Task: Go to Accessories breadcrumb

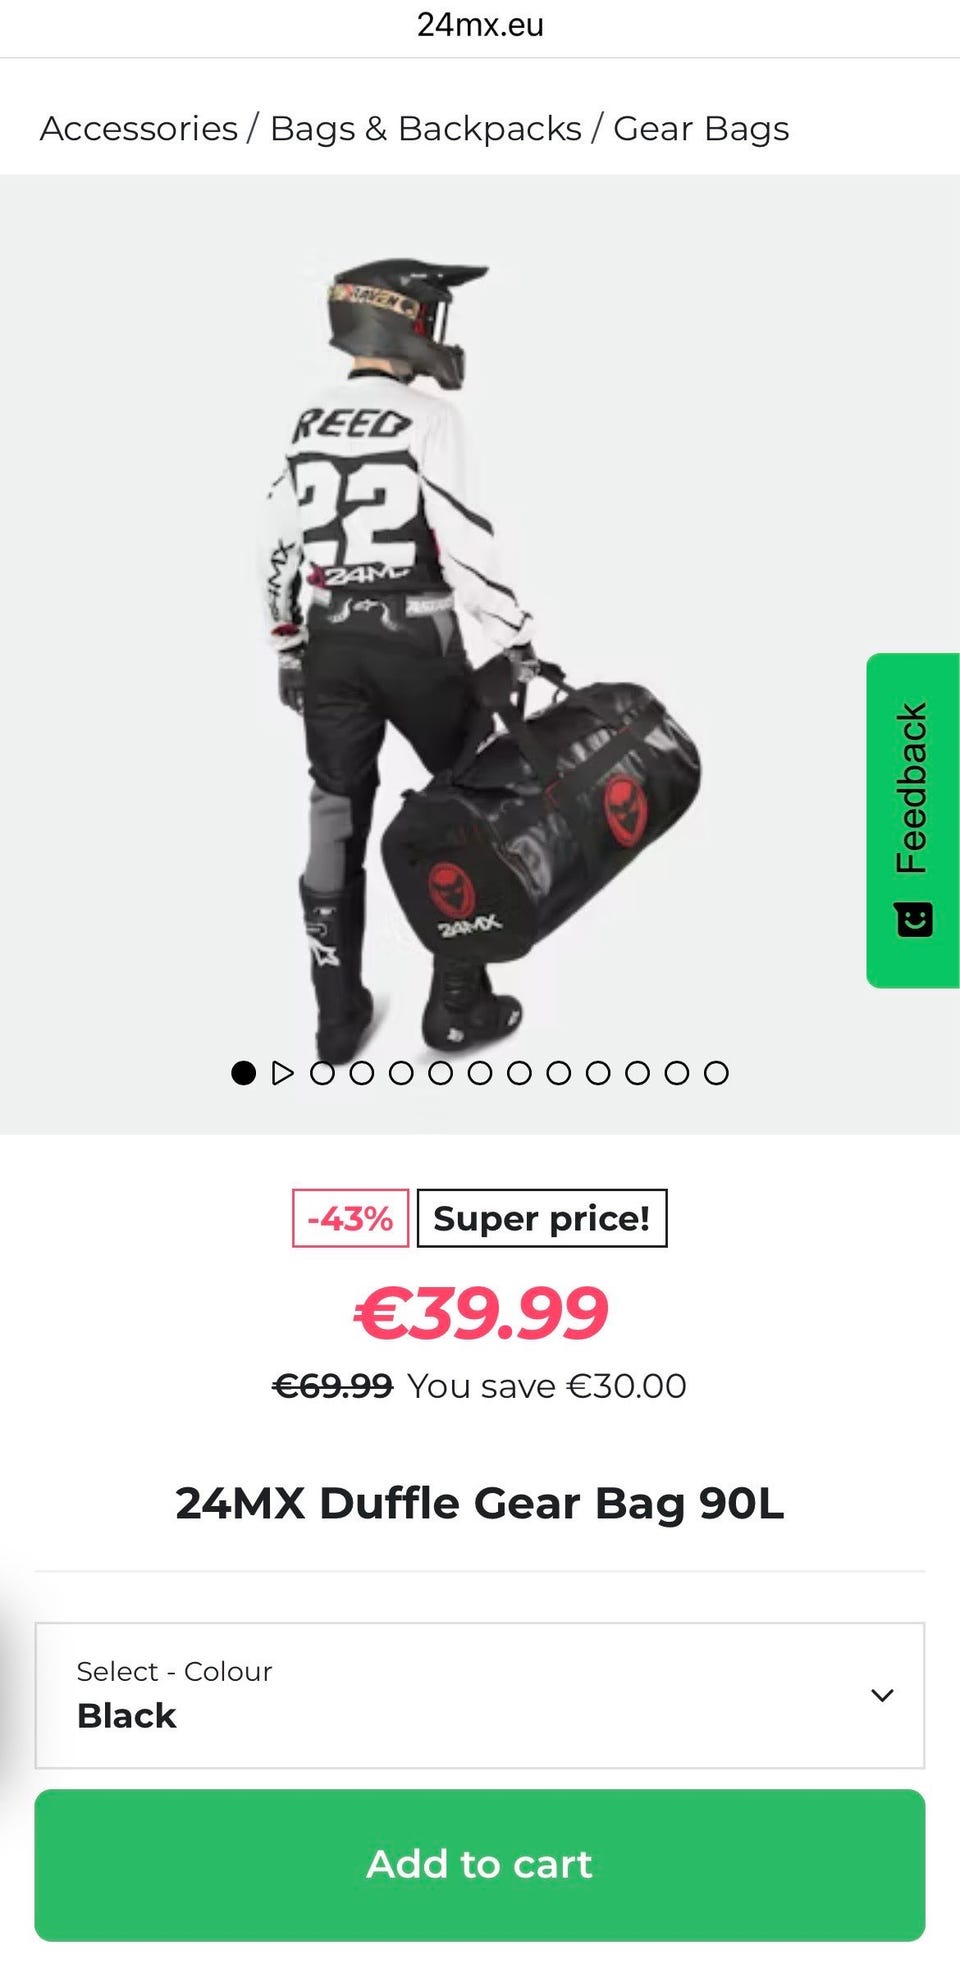Action: pos(139,128)
